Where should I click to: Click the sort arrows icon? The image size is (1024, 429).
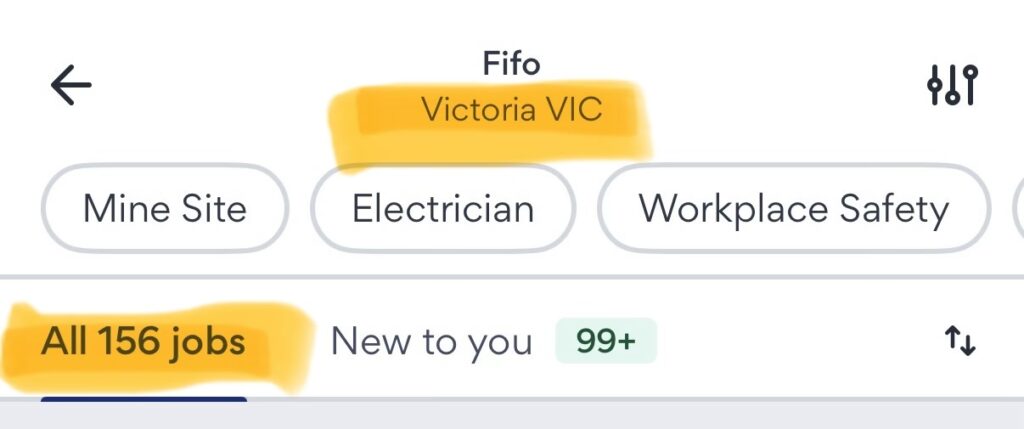click(x=960, y=343)
